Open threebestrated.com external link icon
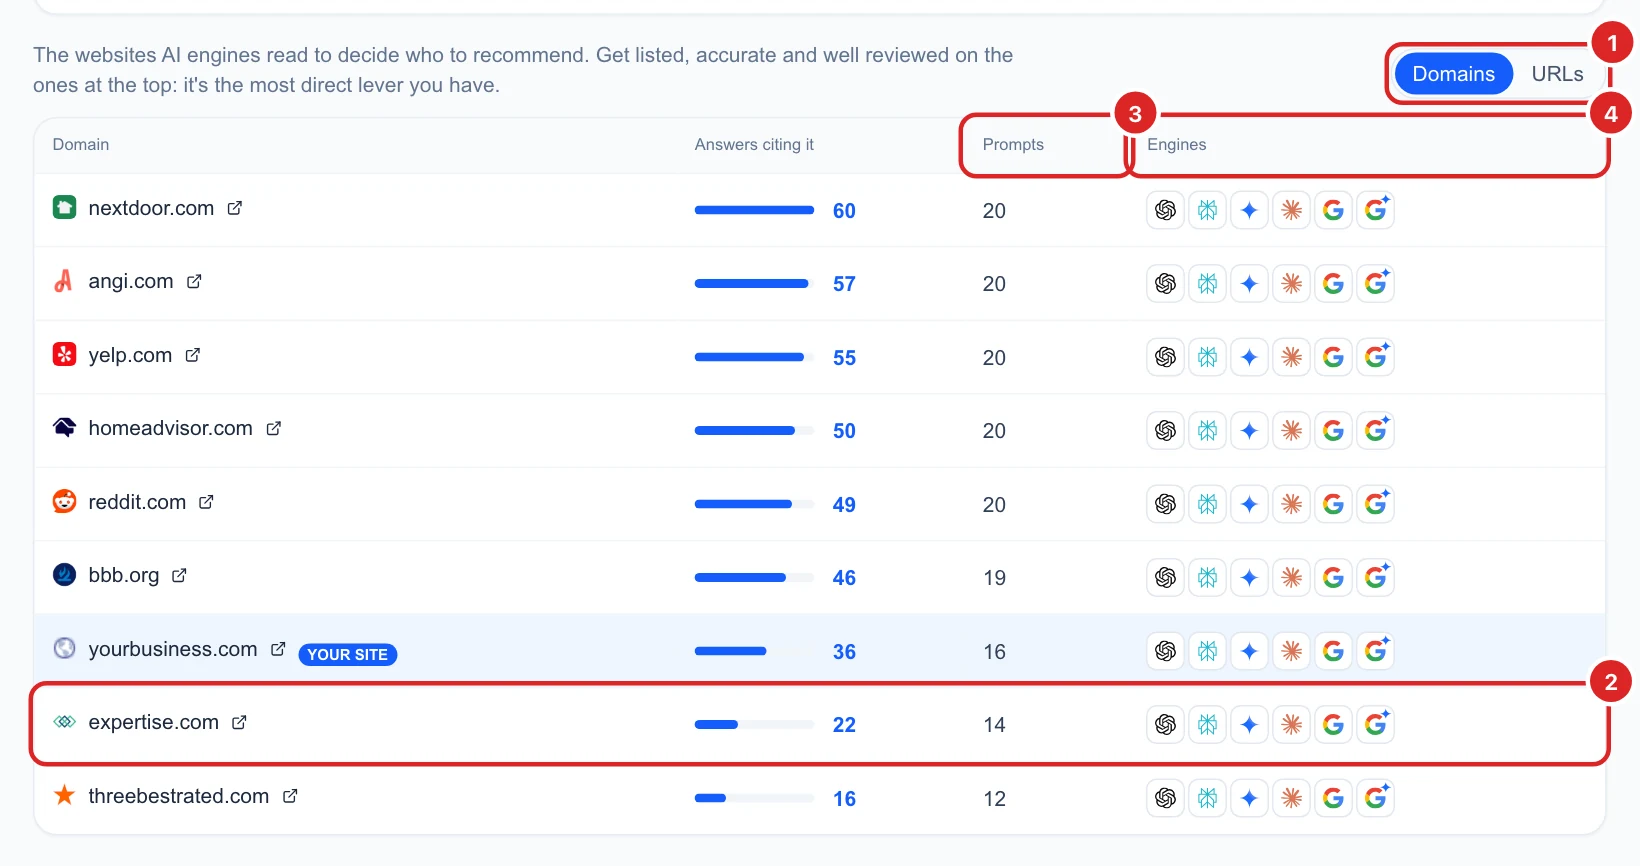This screenshot has height=866, width=1640. pyautogui.click(x=290, y=796)
